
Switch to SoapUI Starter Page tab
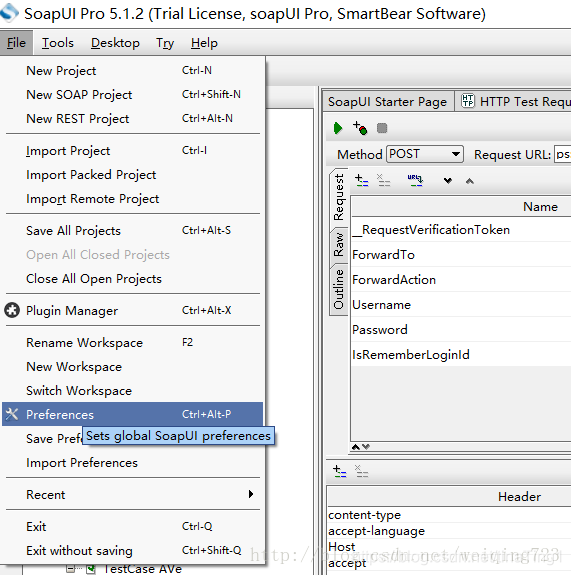pos(387,101)
